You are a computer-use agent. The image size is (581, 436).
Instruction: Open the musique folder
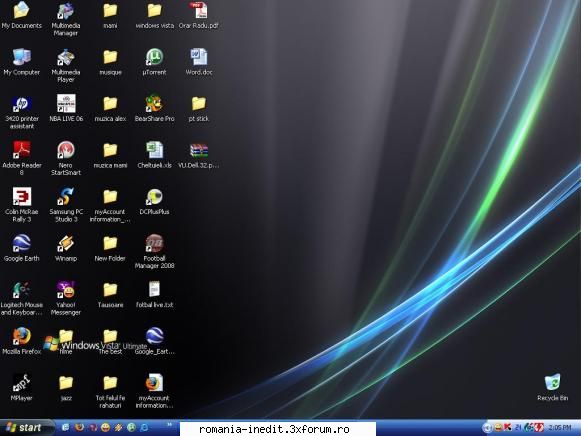coord(110,62)
